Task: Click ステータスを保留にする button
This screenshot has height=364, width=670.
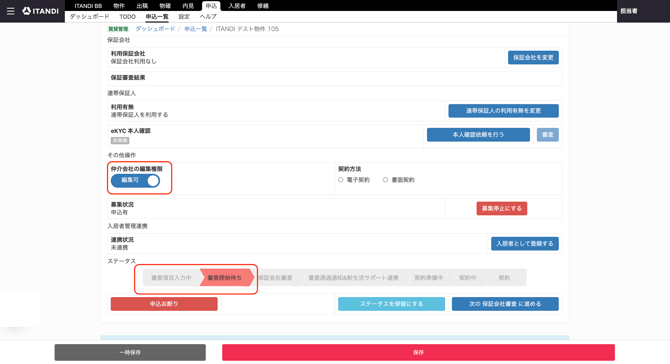Action: [391, 304]
